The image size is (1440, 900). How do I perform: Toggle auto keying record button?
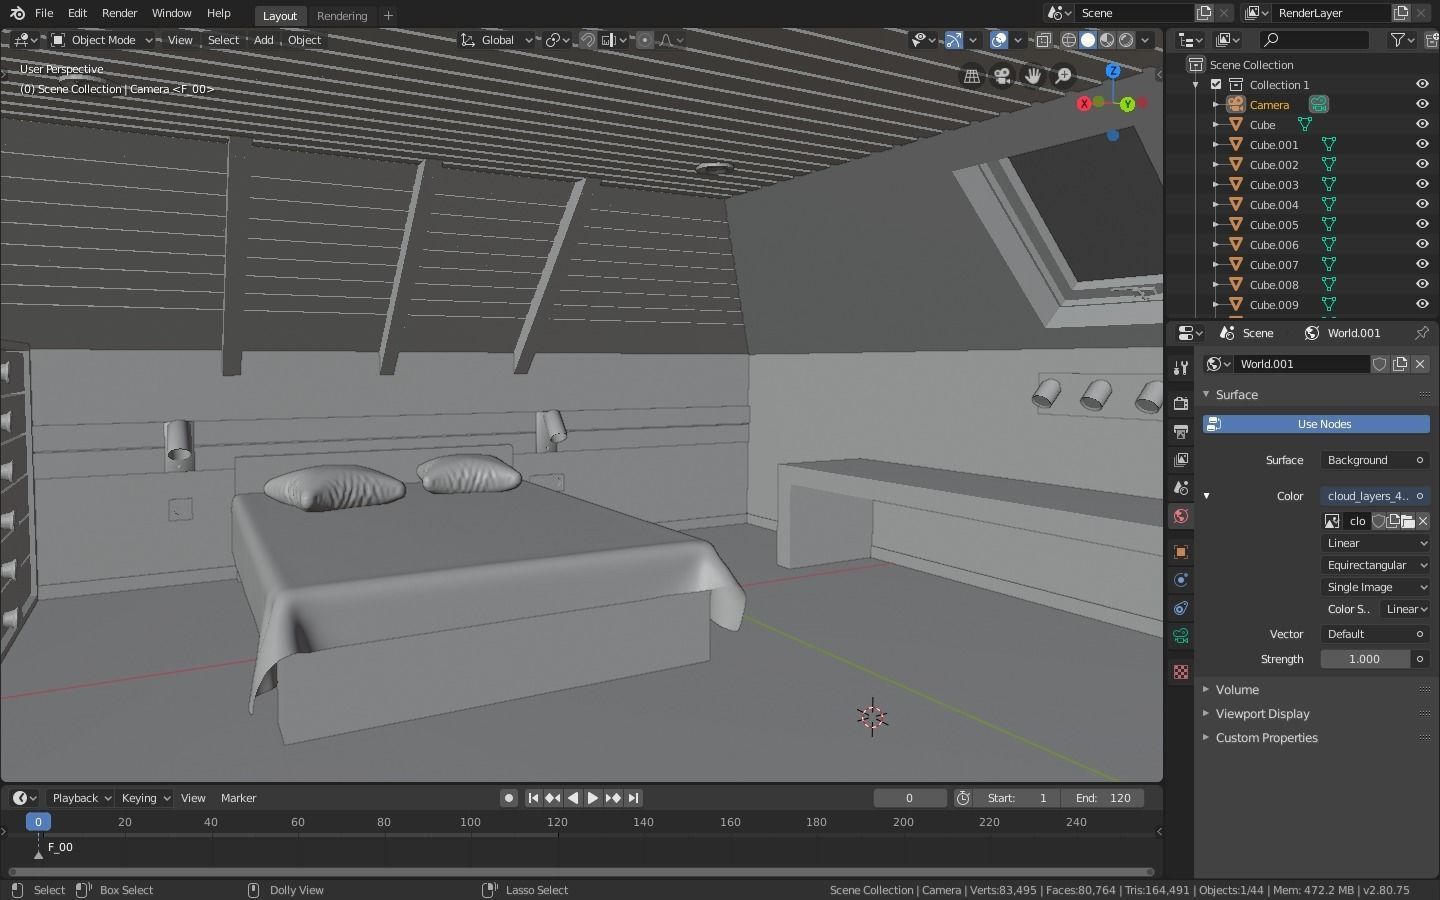click(x=509, y=798)
